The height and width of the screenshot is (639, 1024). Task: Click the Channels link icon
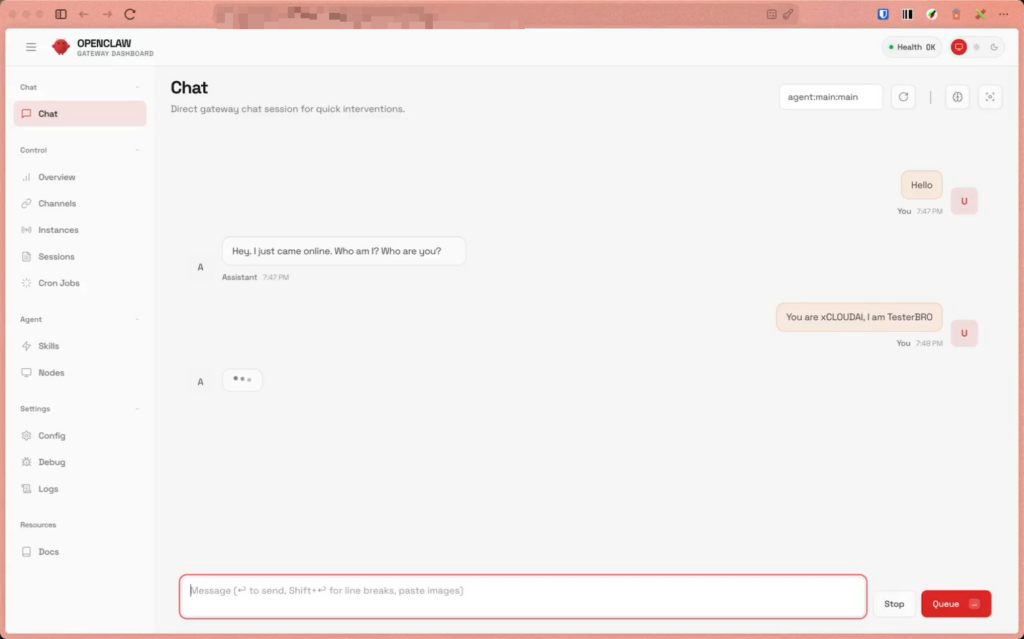tap(26, 204)
